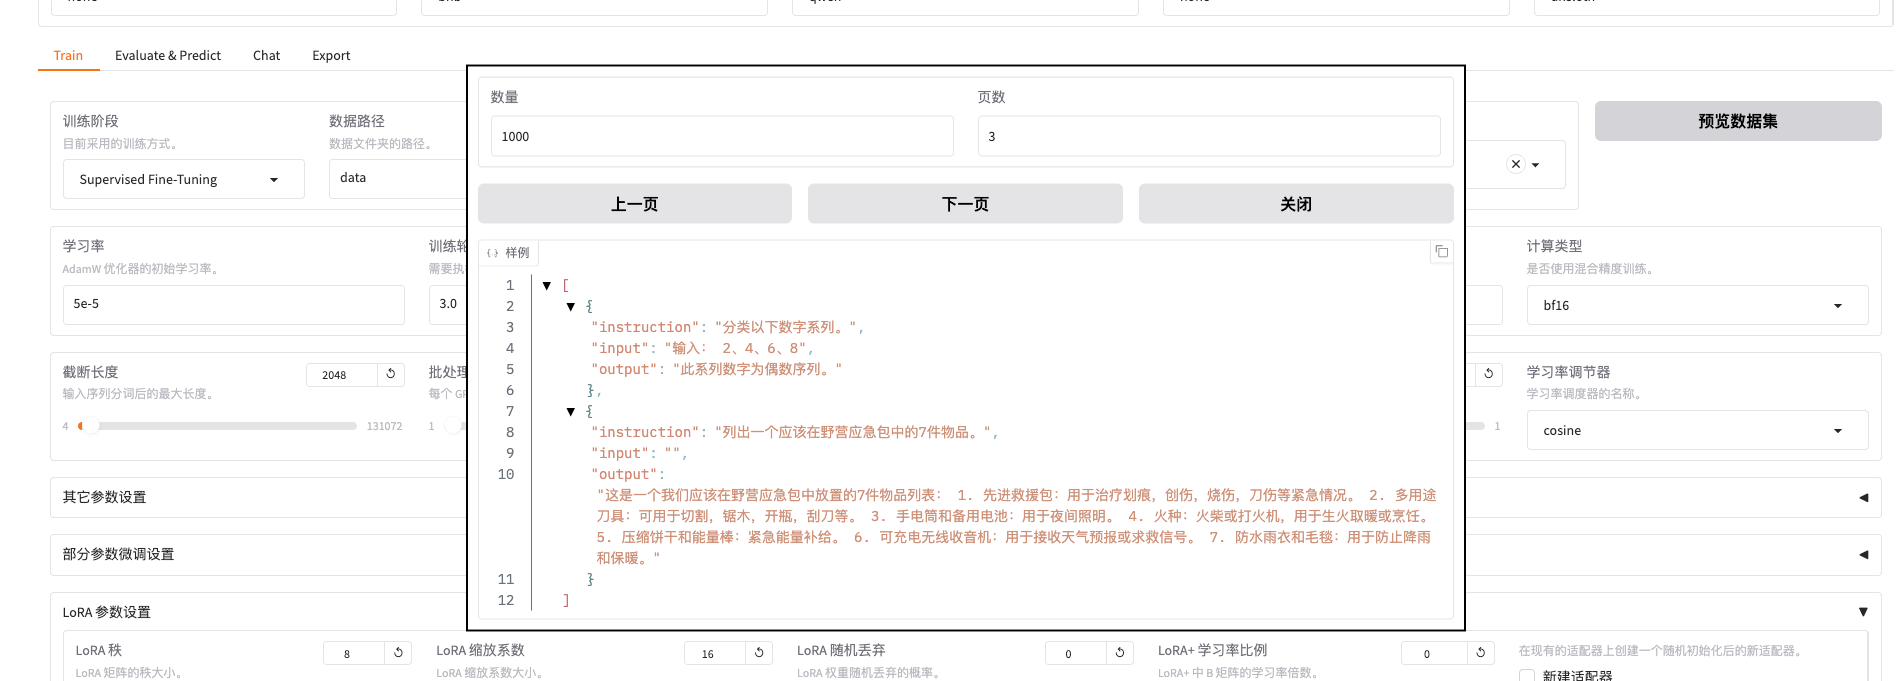The height and width of the screenshot is (681, 1901).
Task: Open the Supervised Fine-Tuning dropdown
Action: (183, 179)
